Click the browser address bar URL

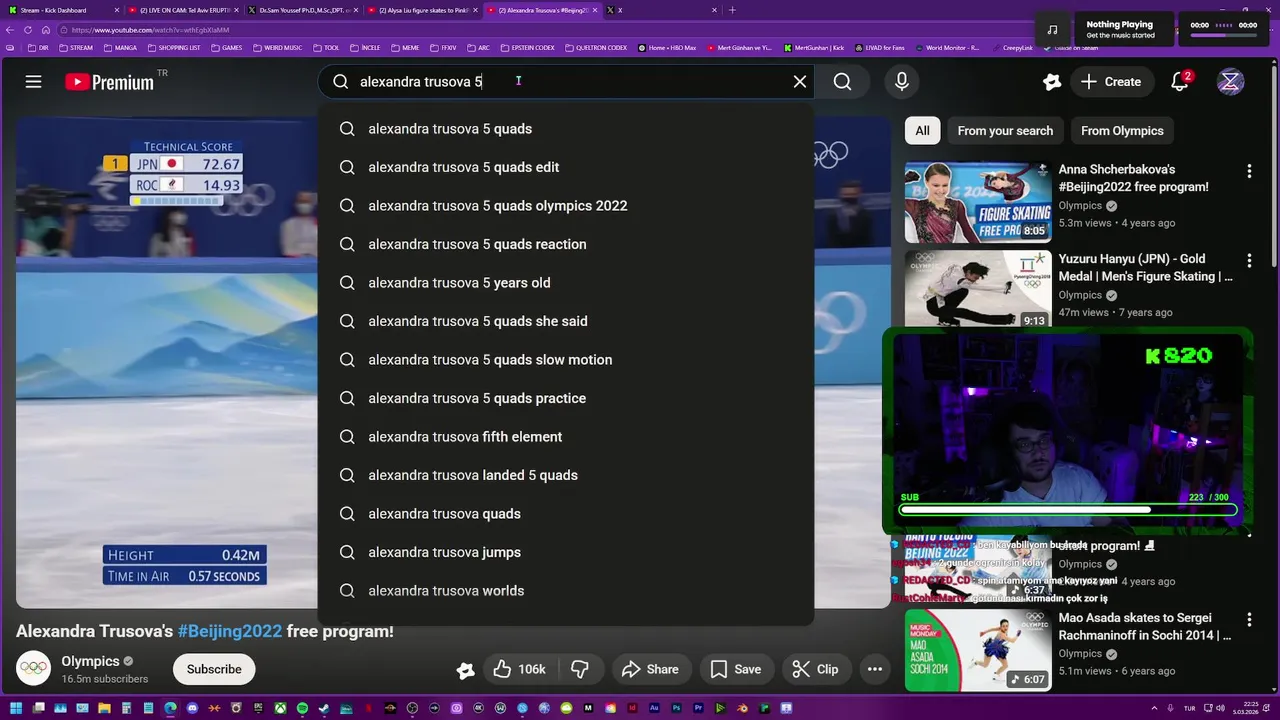coord(150,30)
